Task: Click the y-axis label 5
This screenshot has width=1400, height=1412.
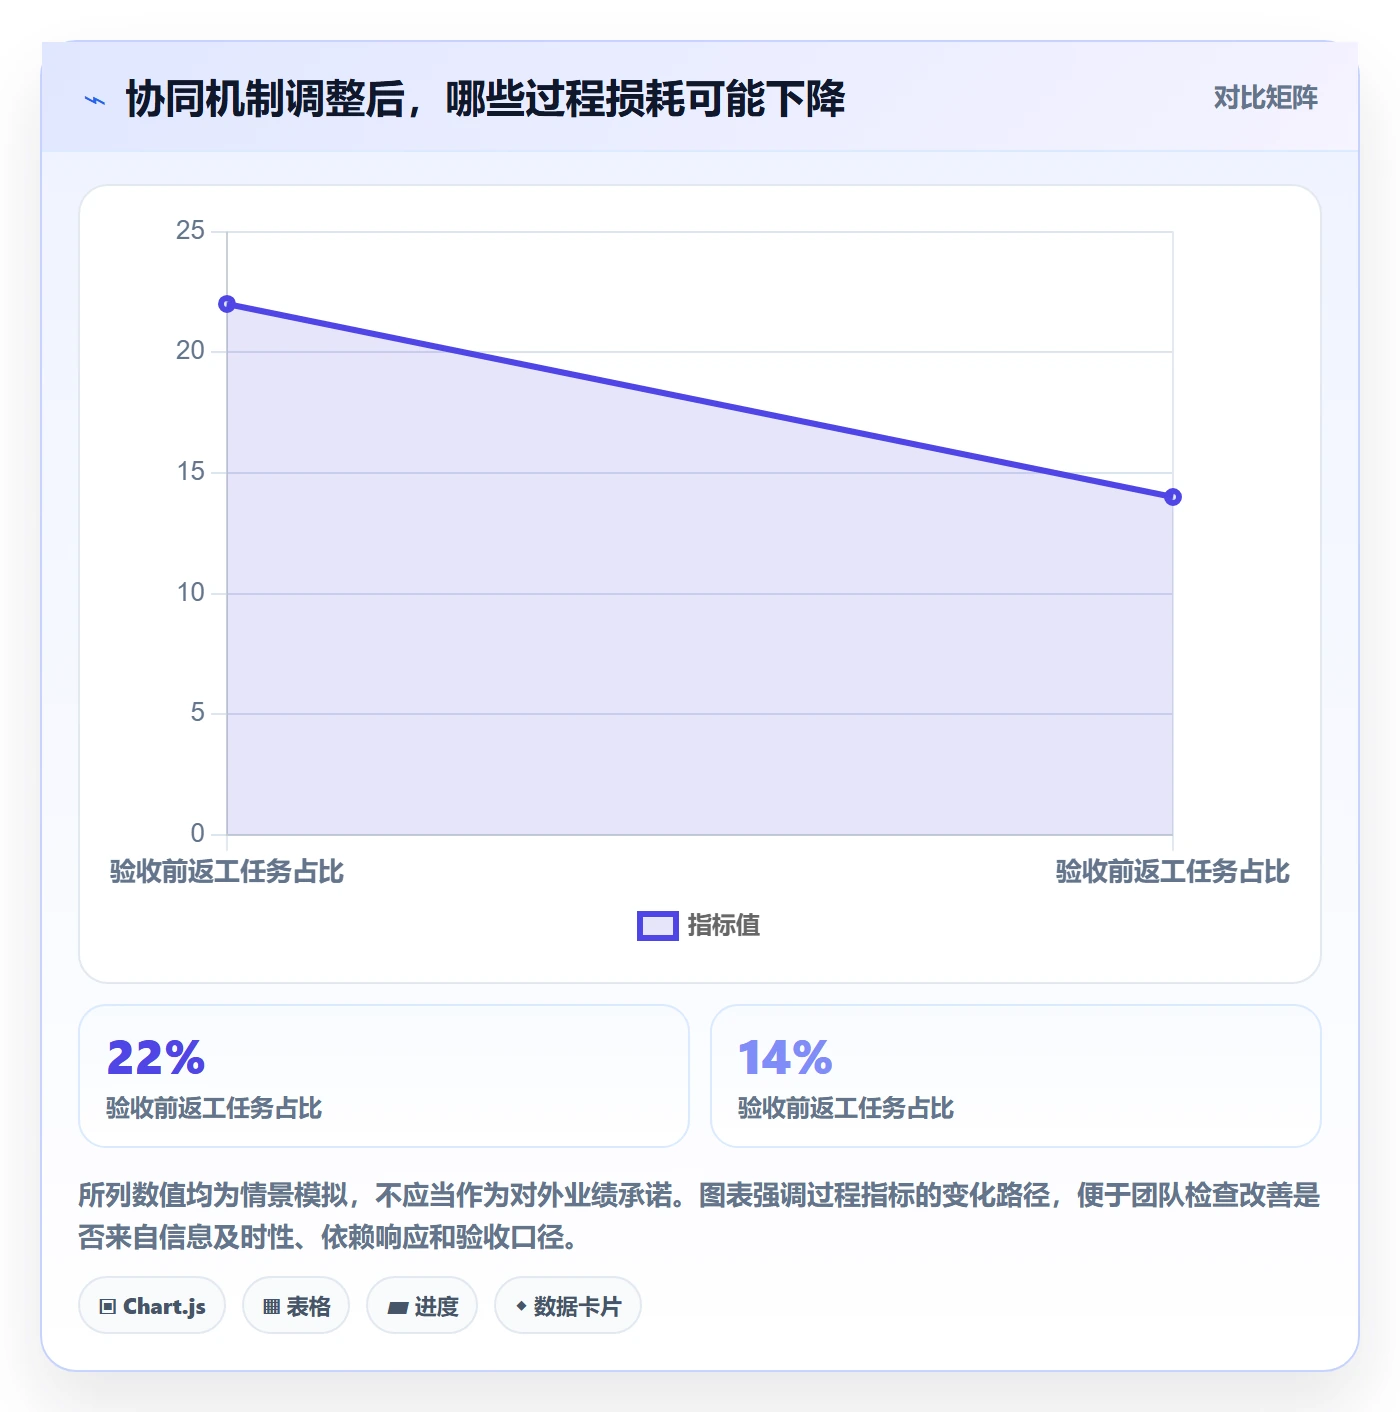Action: tap(197, 713)
